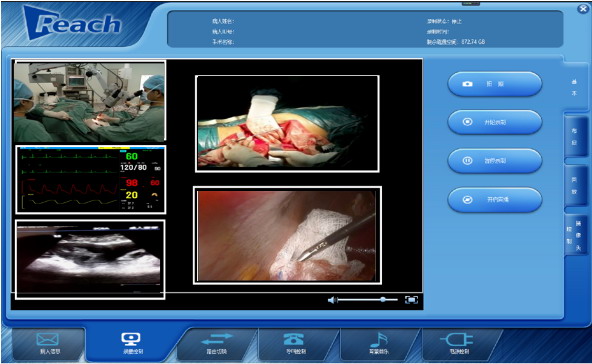Start recording with the record-circle button
Viewport: 592px width, 364px height.
(x=495, y=122)
